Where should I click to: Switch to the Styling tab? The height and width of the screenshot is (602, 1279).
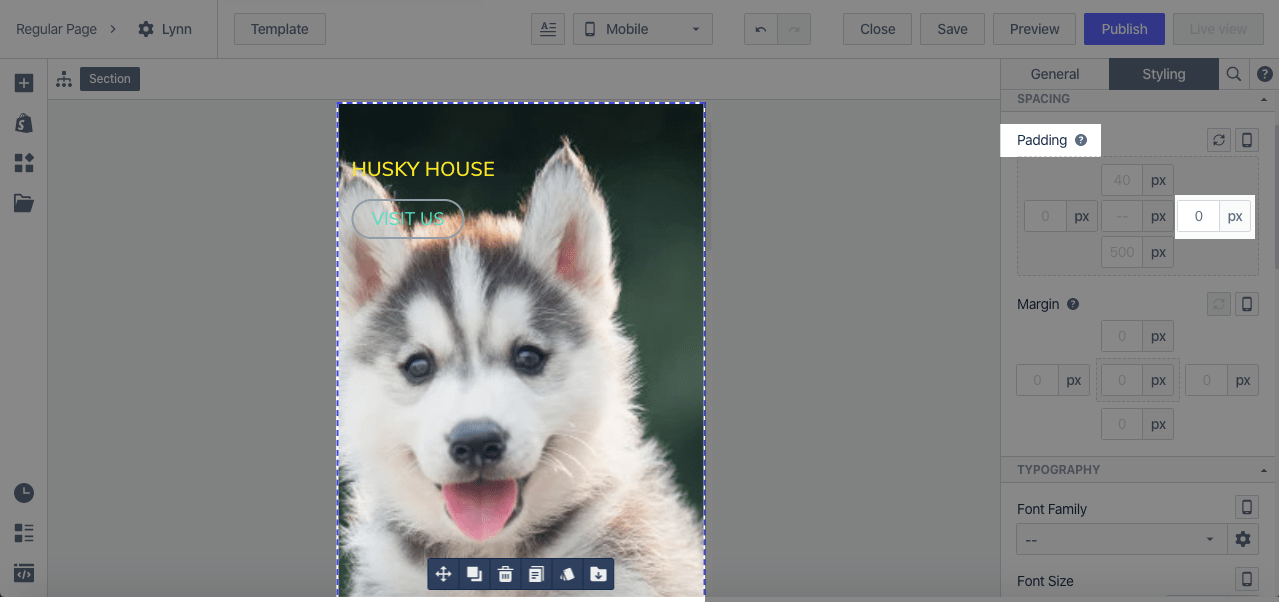(1164, 74)
